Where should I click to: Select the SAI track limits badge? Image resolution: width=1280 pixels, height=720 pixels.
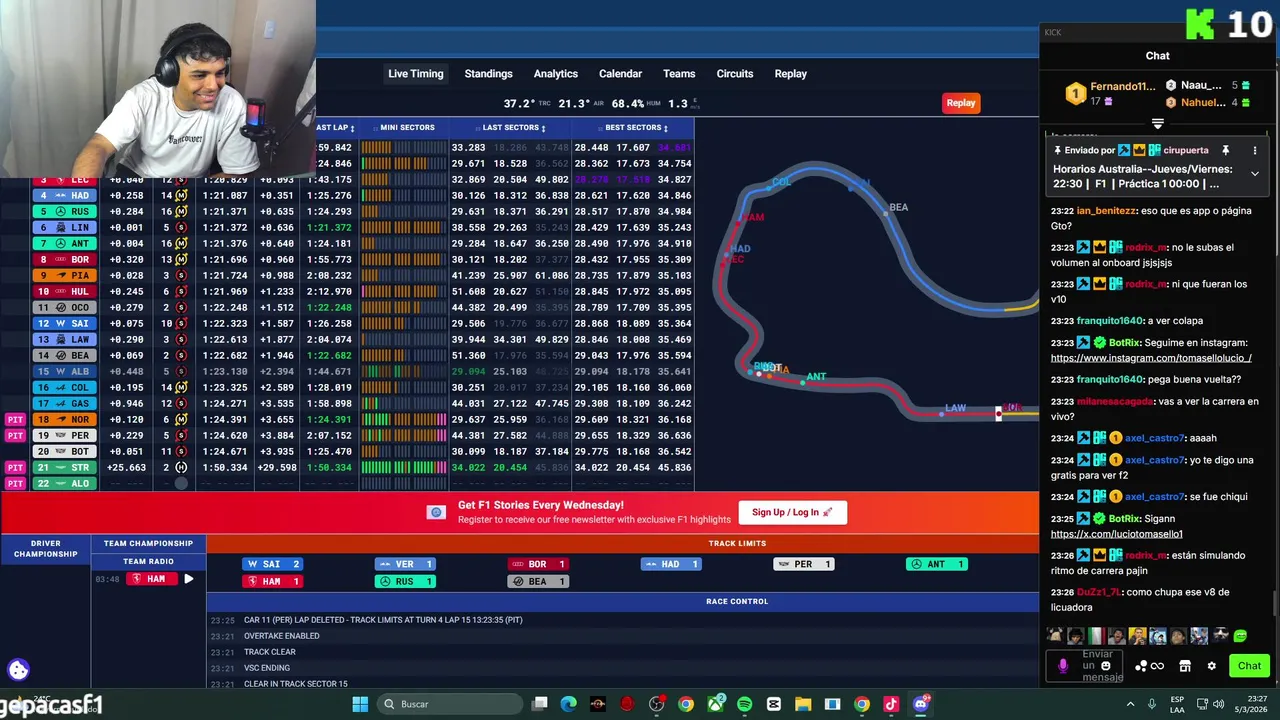273,564
